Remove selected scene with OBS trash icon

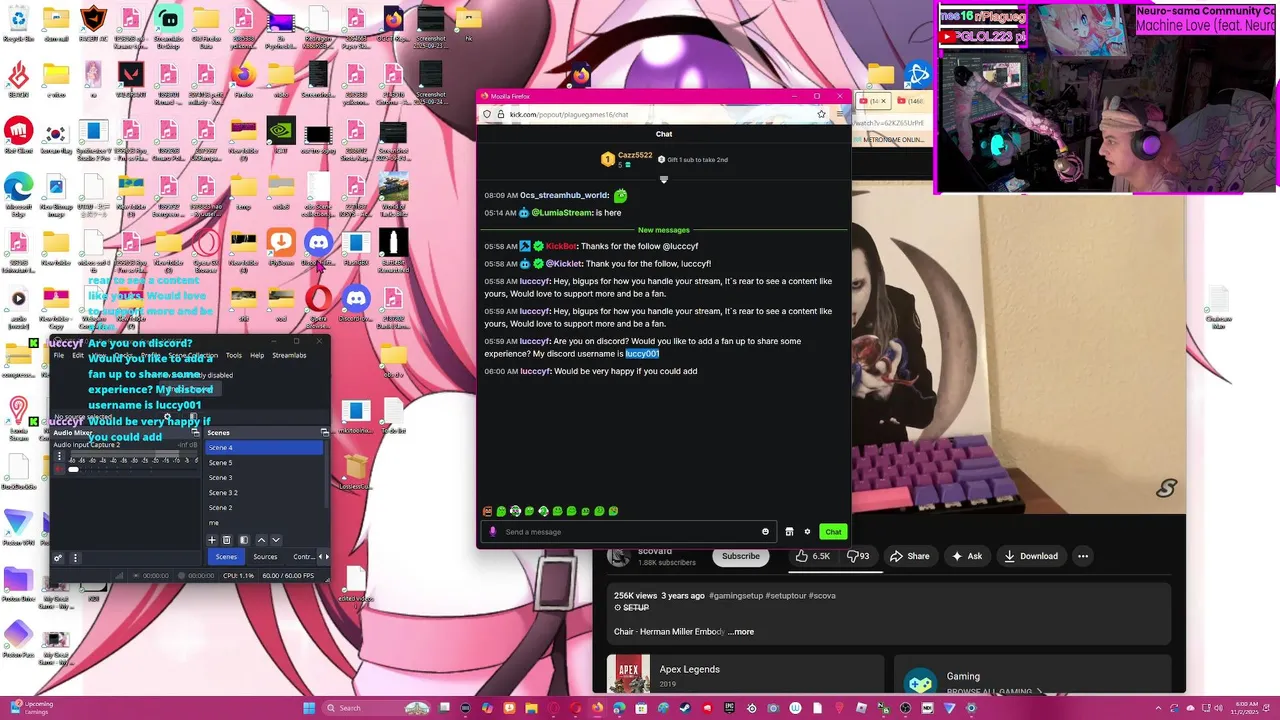(x=226, y=540)
